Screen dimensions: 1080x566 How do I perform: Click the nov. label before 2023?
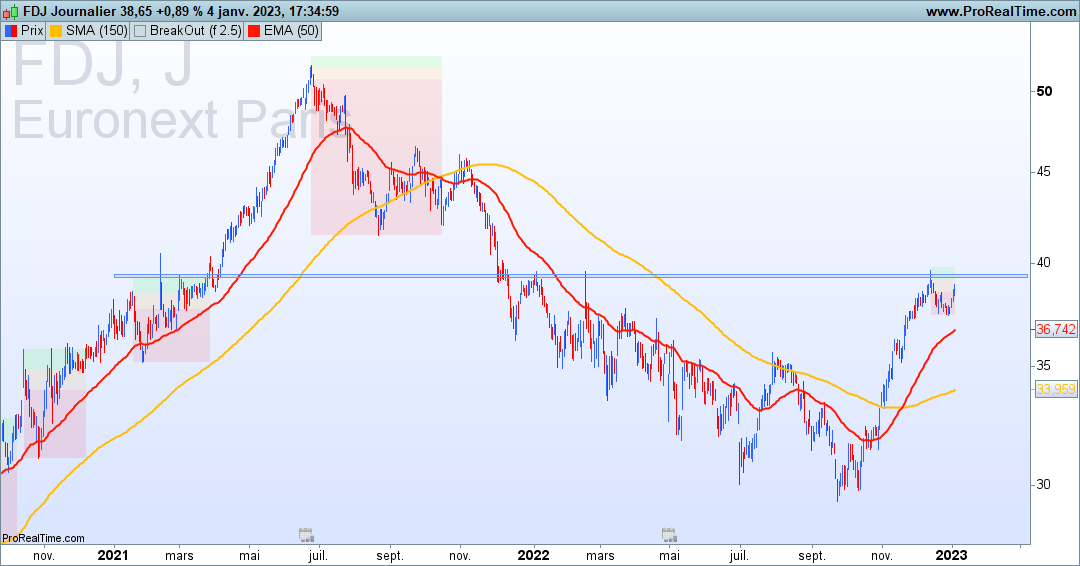coord(881,556)
